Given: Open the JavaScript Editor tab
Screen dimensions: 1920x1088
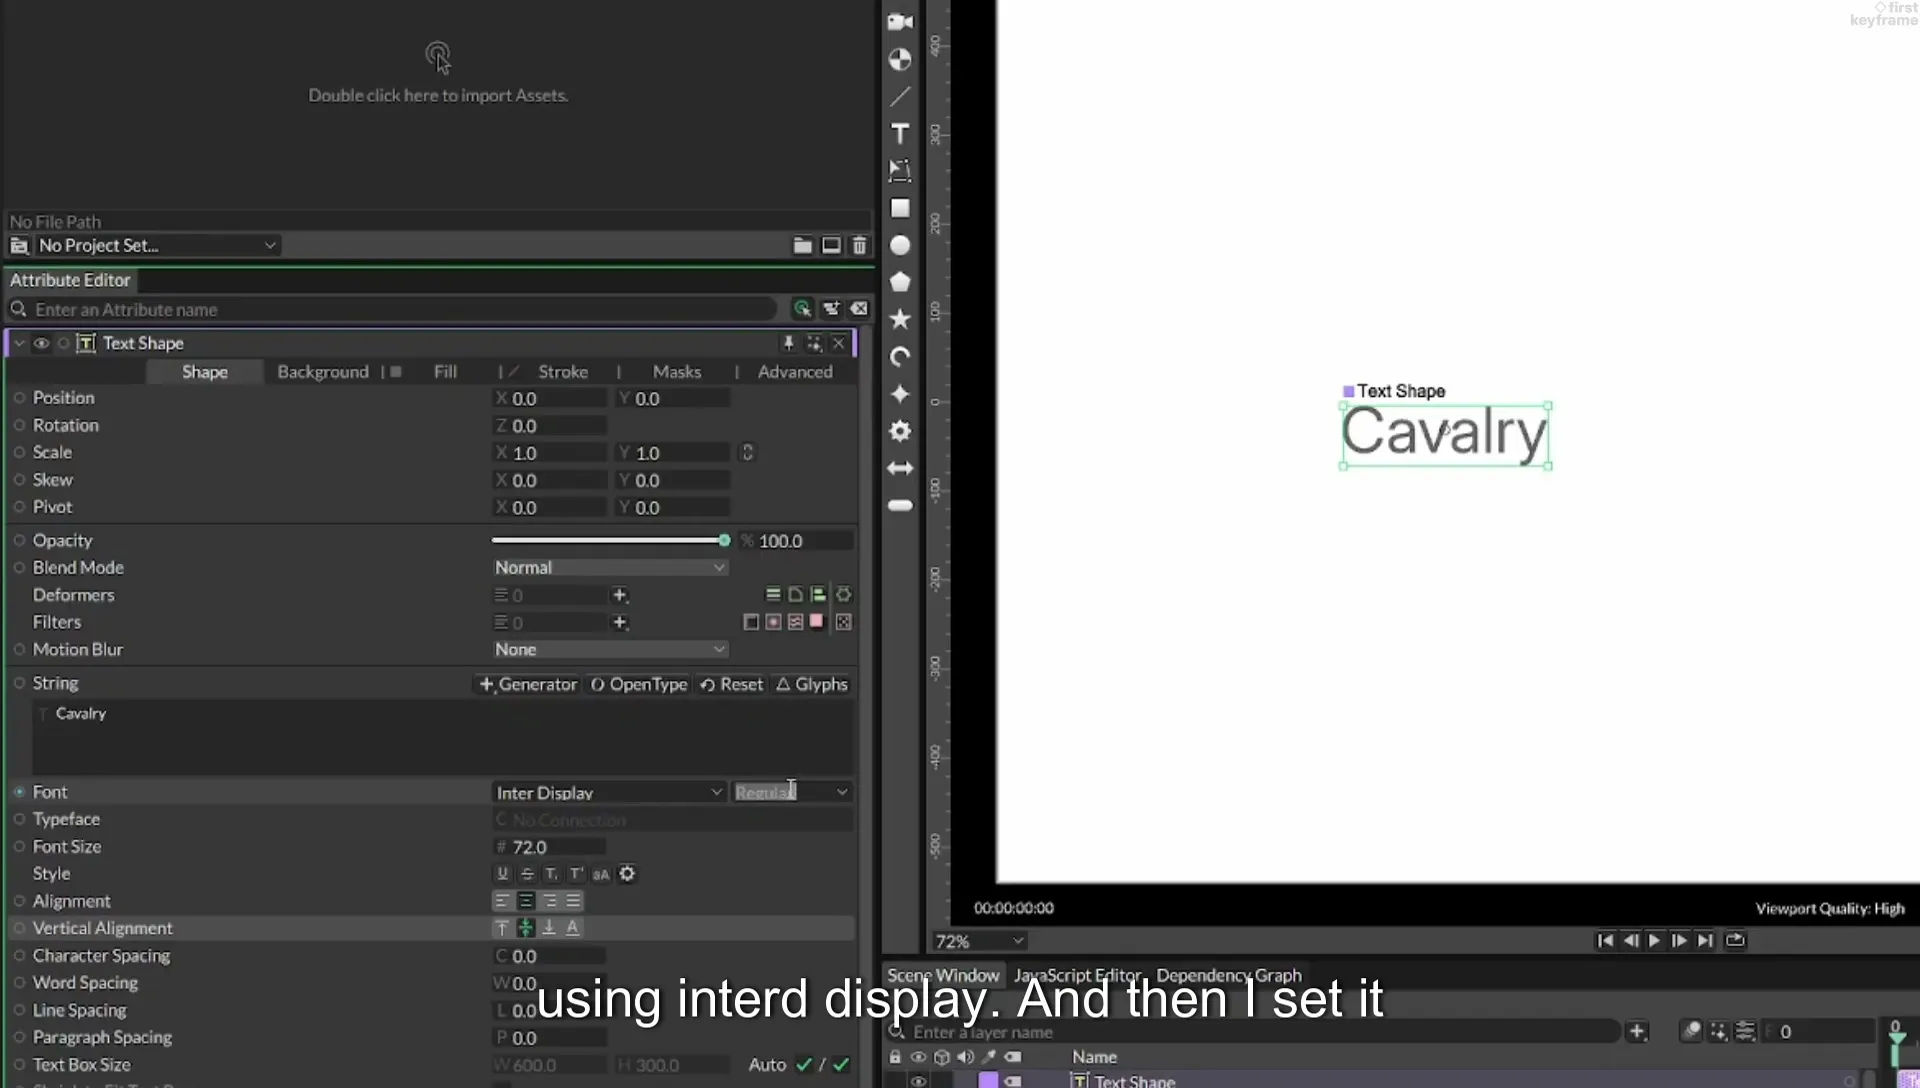Looking at the screenshot, I should [1077, 975].
